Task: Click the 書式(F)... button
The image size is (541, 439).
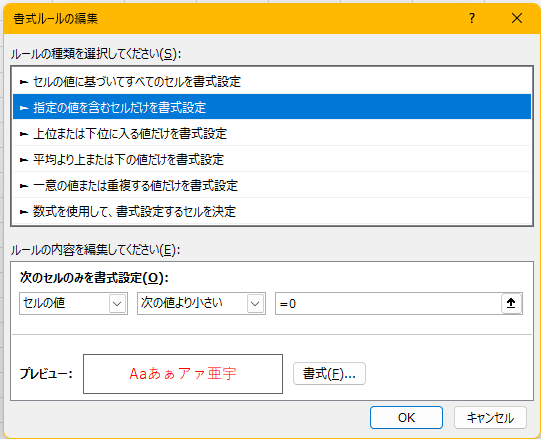Action: (x=329, y=373)
